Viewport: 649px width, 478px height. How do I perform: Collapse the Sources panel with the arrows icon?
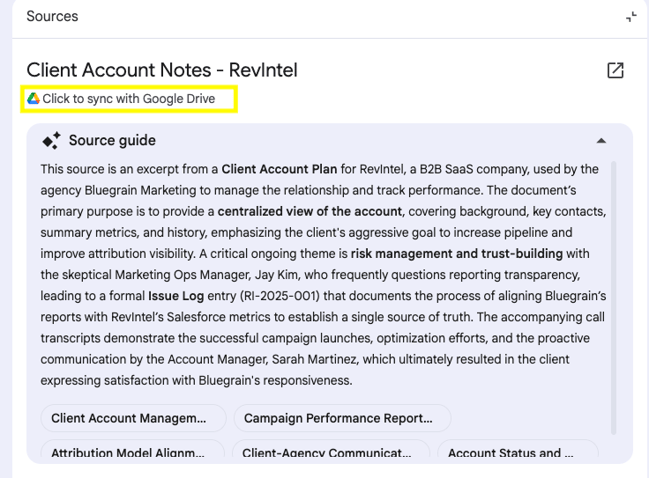tap(630, 17)
